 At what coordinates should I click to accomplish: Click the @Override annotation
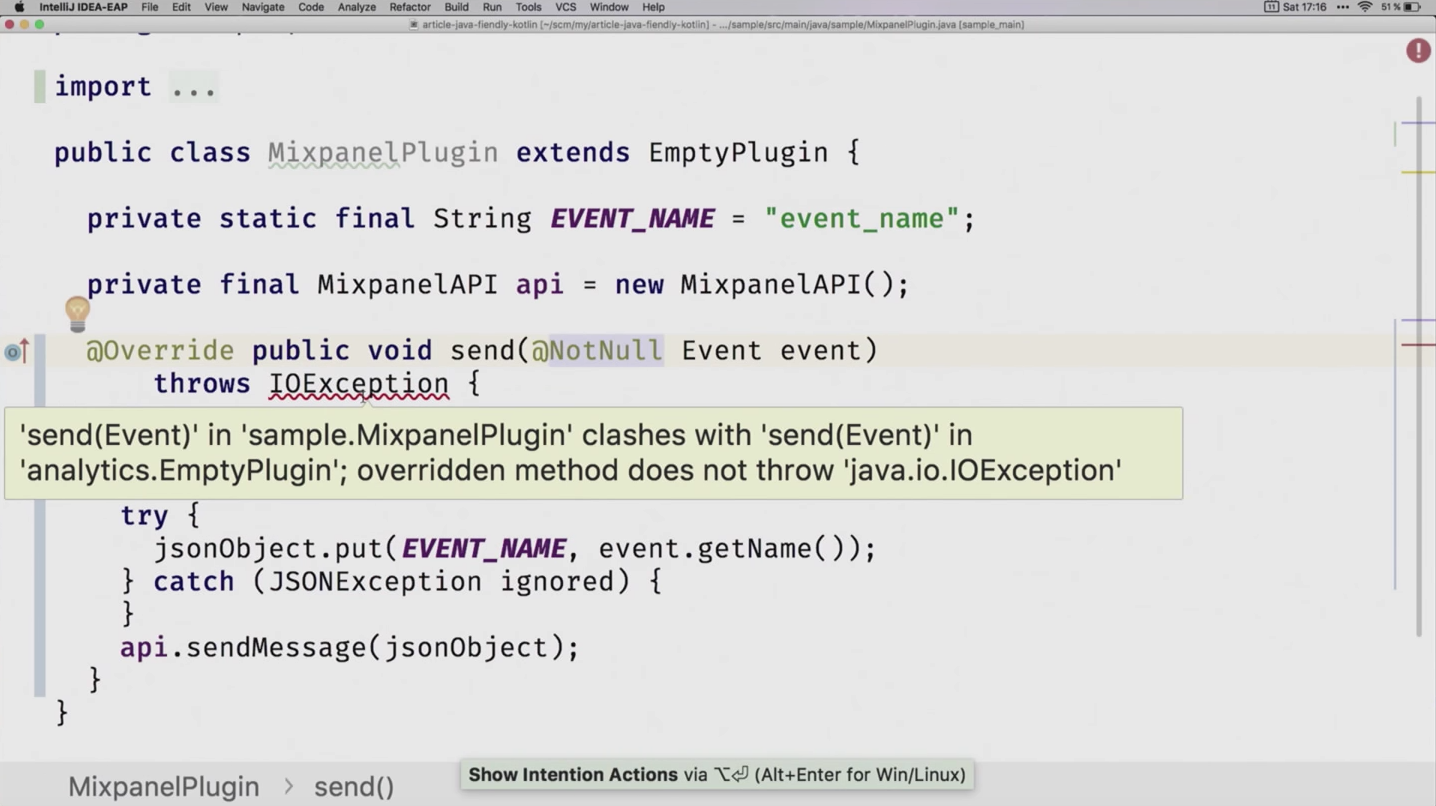coord(160,351)
